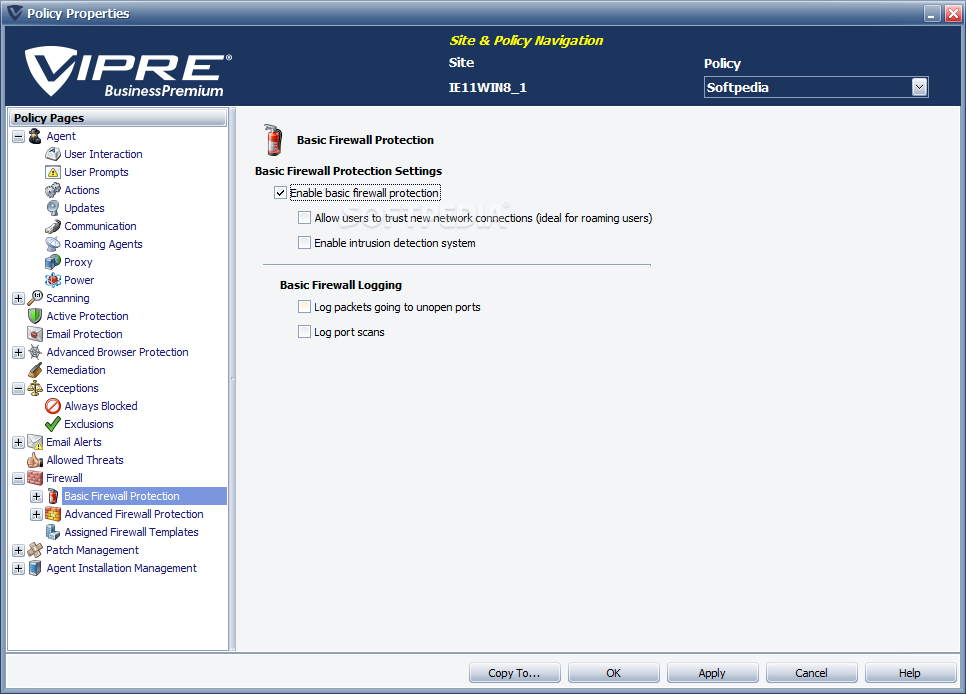
Task: Collapse the Exceptions tree node
Action: tap(18, 388)
